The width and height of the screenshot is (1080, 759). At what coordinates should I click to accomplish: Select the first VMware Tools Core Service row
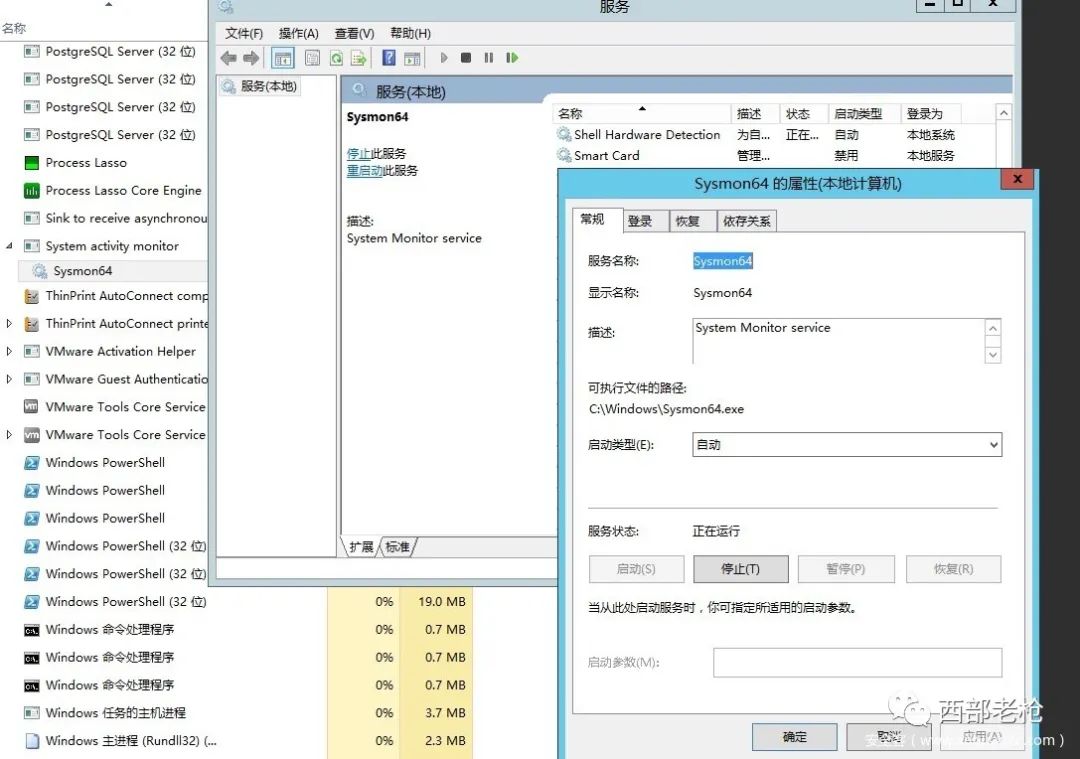[114, 407]
